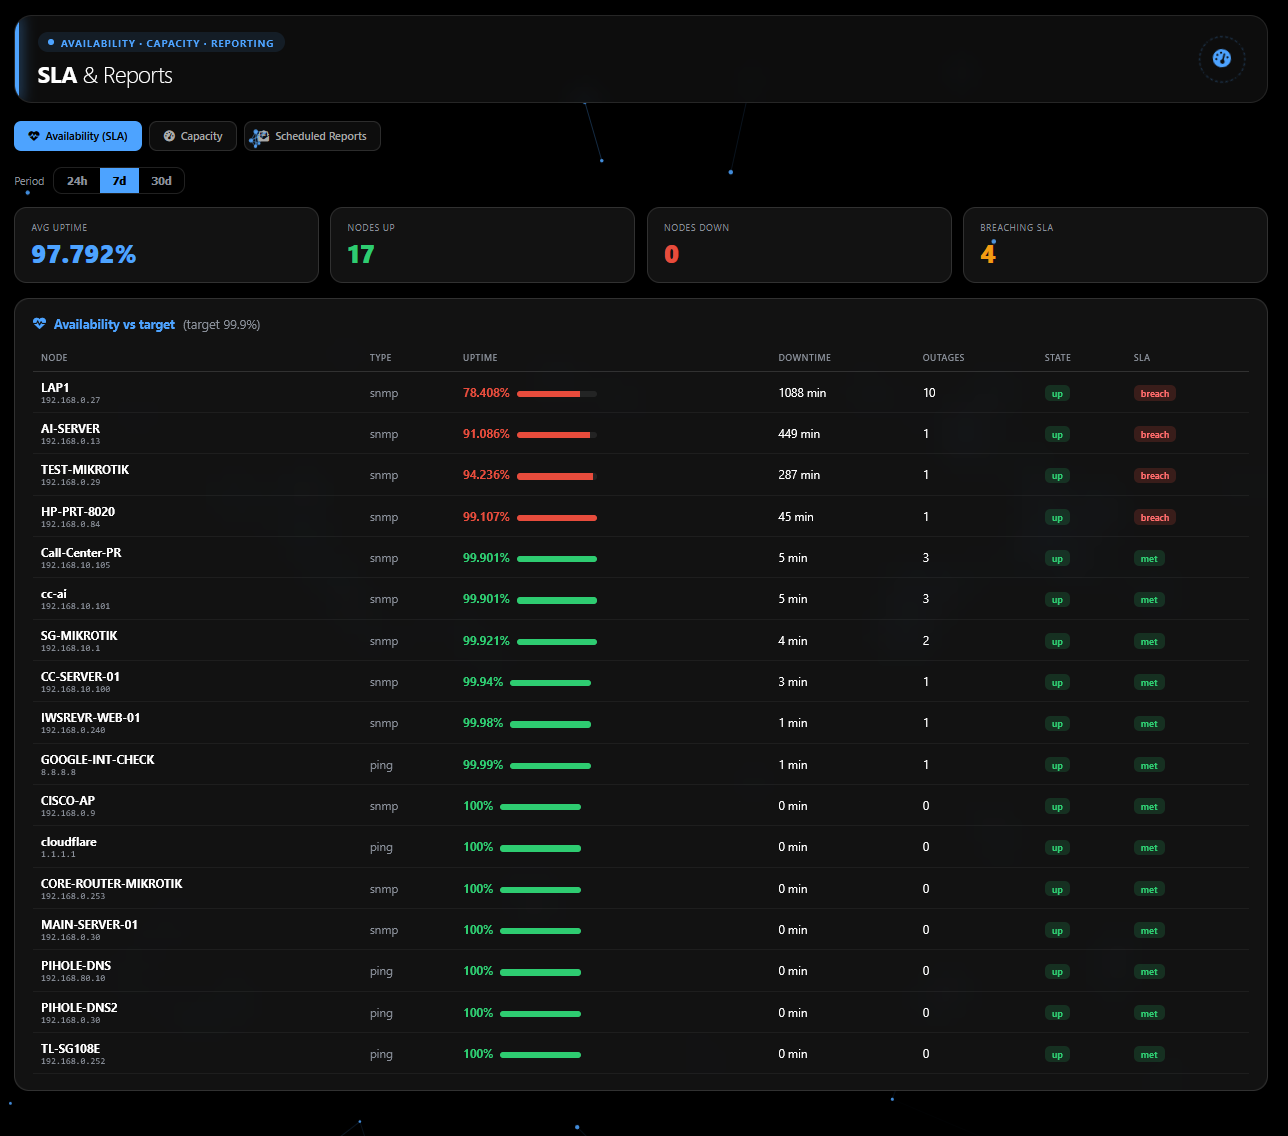Click the up badge for cloudflare
This screenshot has width=1288, height=1136.
point(1057,848)
